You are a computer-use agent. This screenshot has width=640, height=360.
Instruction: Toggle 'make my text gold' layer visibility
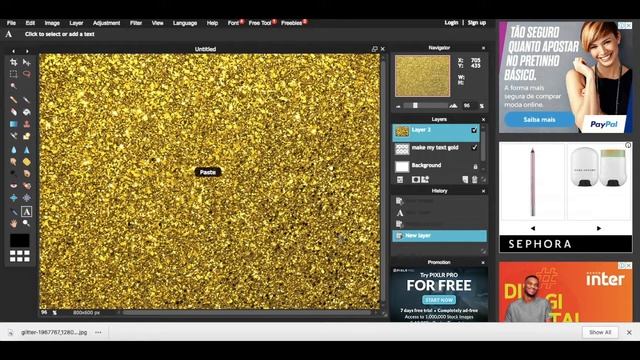pos(474,147)
